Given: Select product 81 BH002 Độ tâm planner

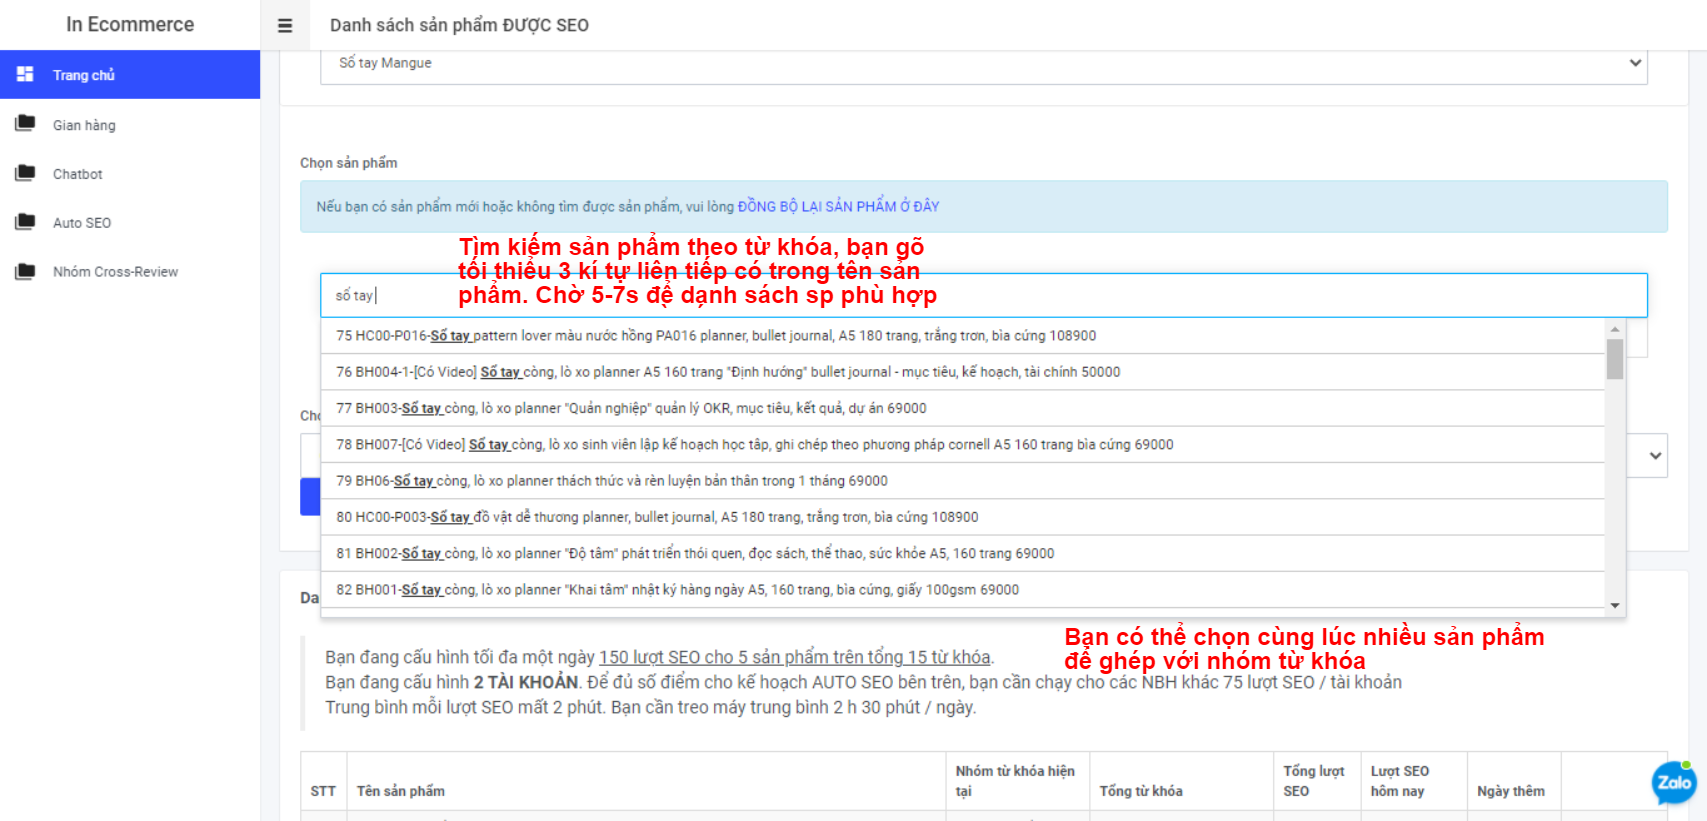Looking at the screenshot, I should tap(962, 554).
